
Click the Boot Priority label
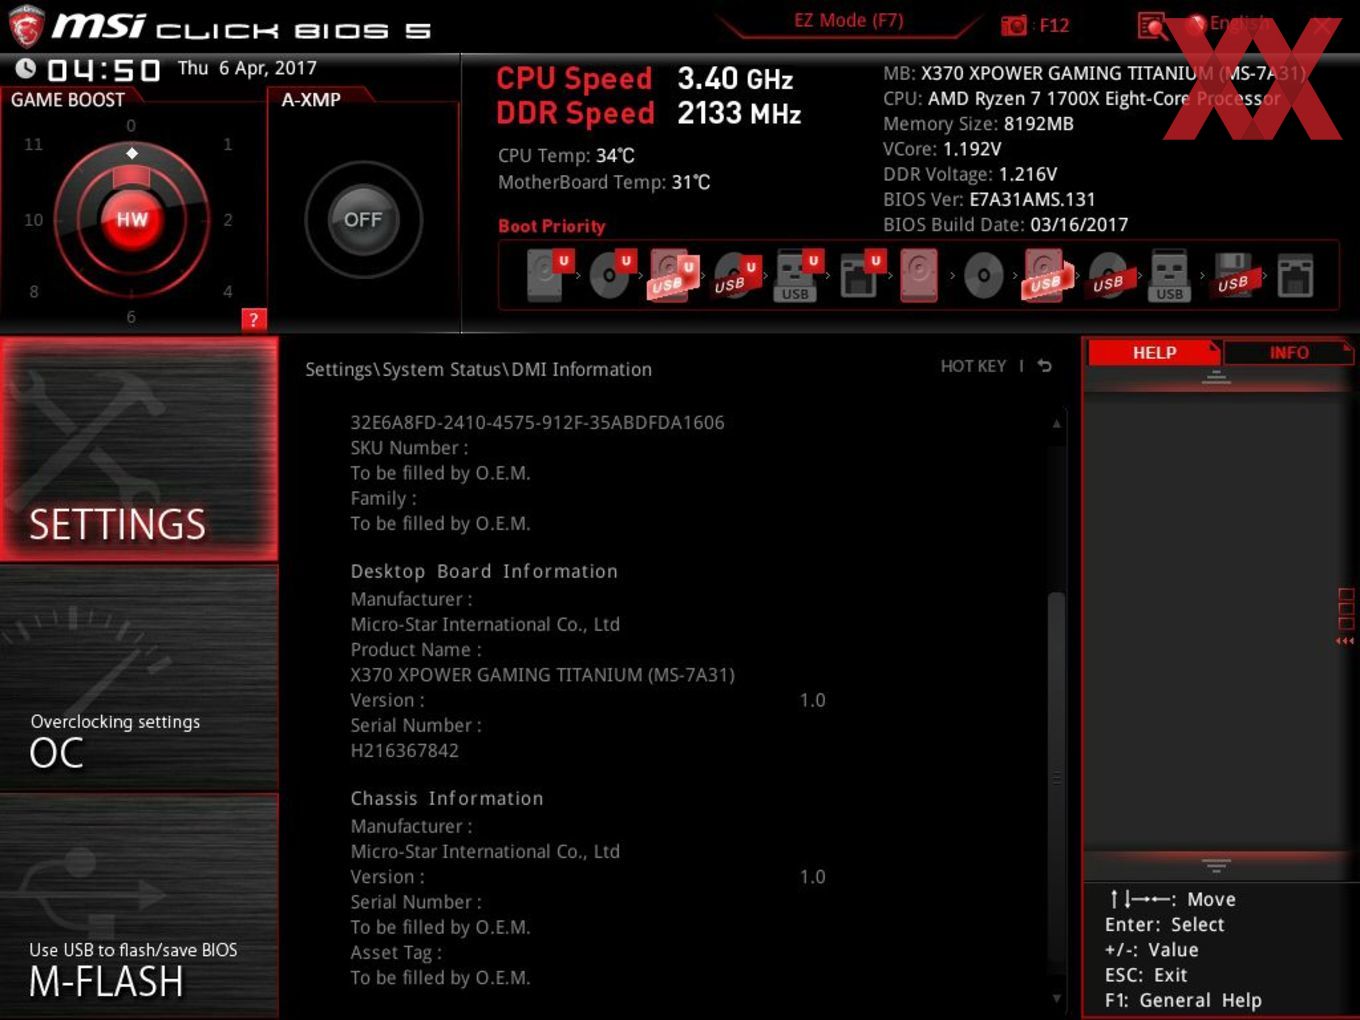pos(552,226)
